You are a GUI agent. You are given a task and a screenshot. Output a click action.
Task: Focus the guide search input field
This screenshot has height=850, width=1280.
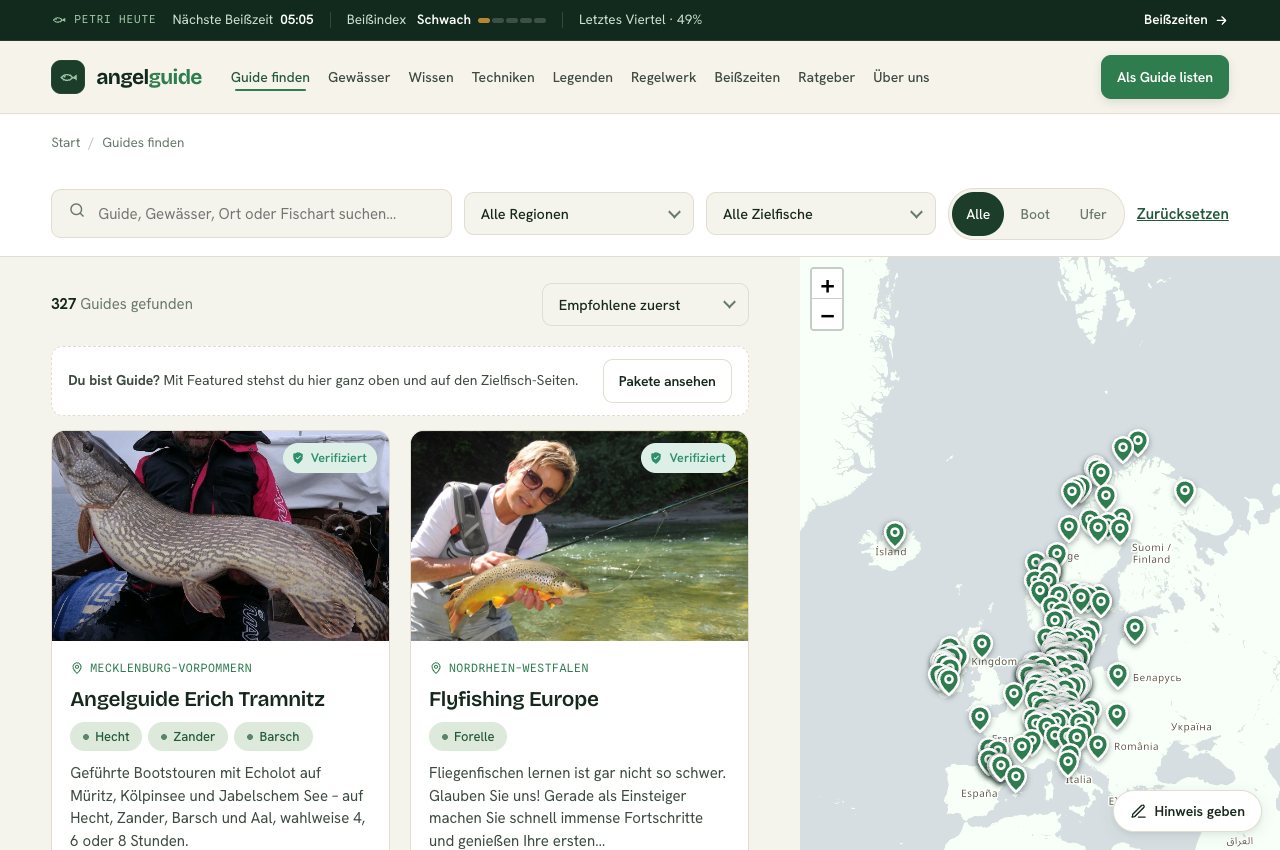(x=251, y=214)
